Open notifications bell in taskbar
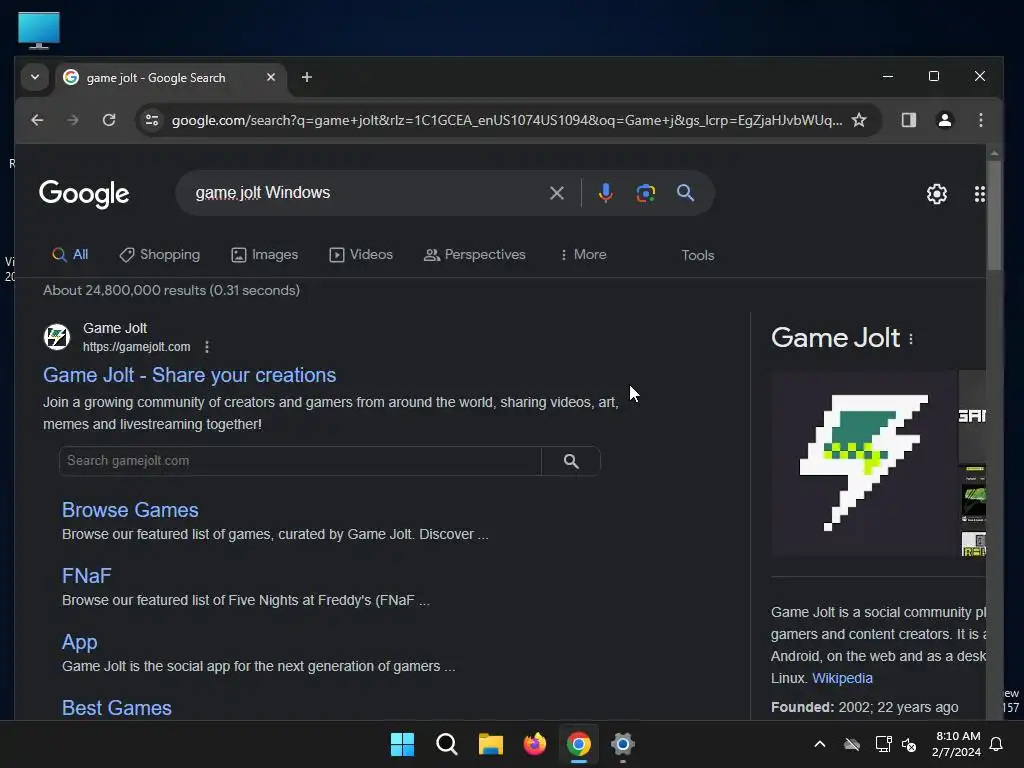 click(x=997, y=744)
